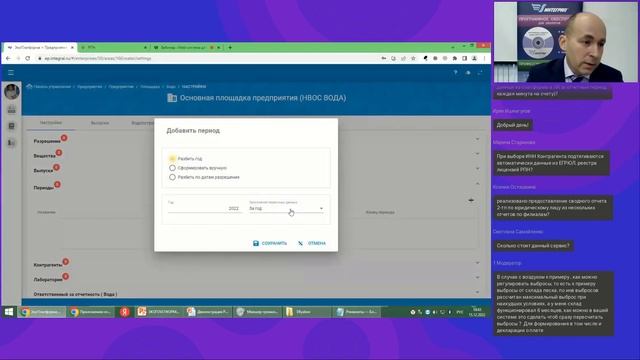640x360 pixels.
Task: Open the hamburger menu in the blue header
Action: point(11,73)
